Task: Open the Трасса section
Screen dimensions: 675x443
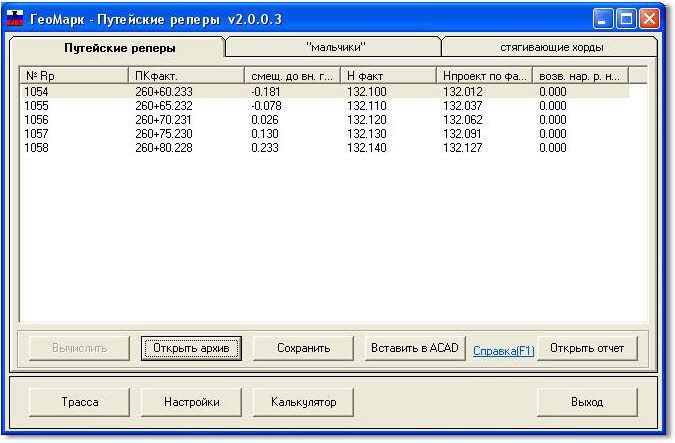Action: (78, 402)
